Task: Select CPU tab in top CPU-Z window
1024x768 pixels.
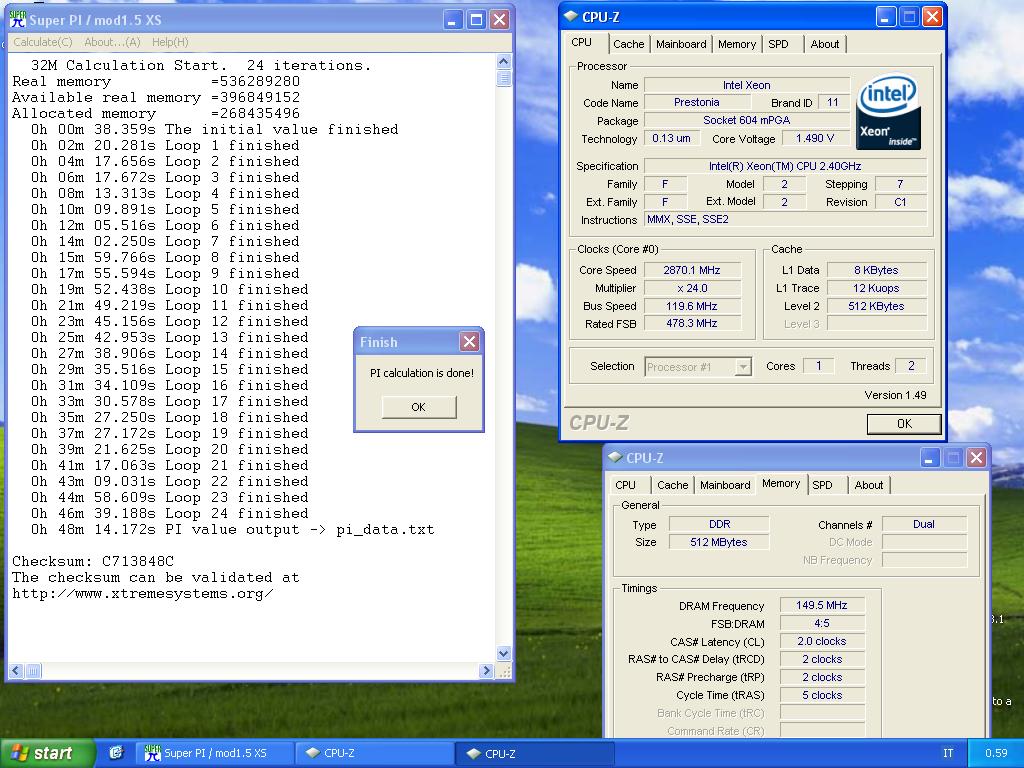Action: [x=581, y=42]
